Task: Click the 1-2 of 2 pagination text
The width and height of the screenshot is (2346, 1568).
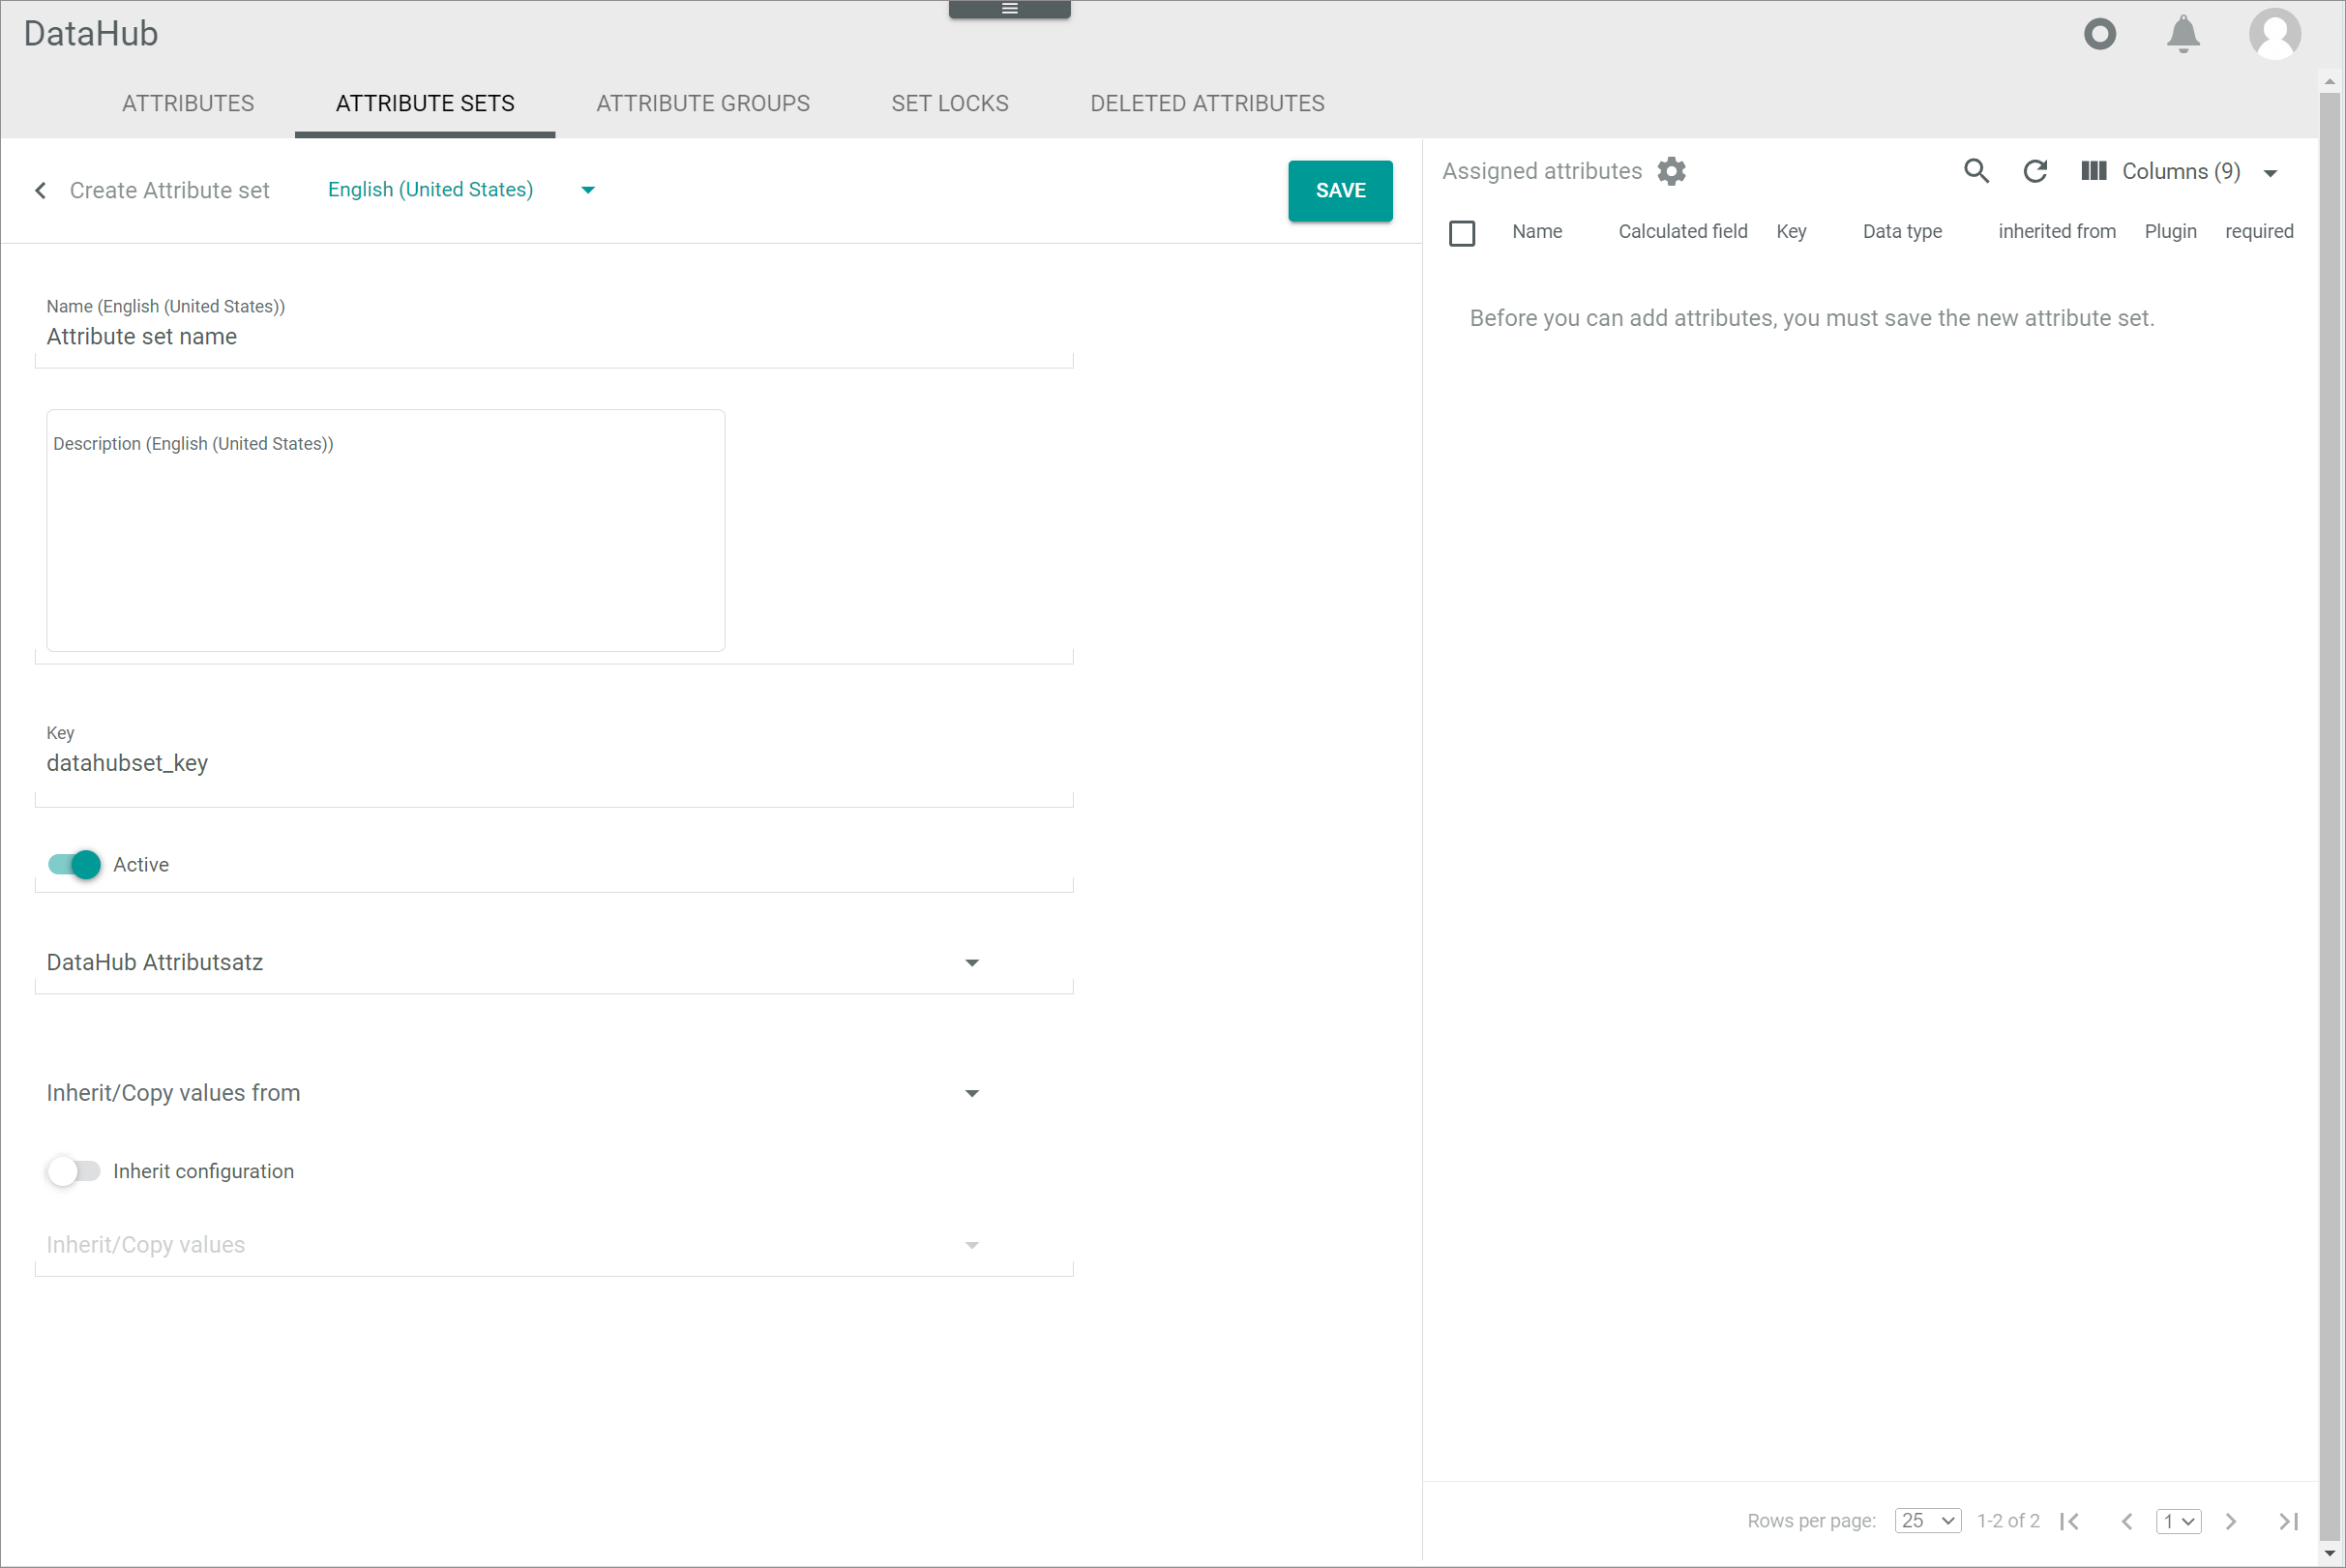Action: [x=2007, y=1521]
